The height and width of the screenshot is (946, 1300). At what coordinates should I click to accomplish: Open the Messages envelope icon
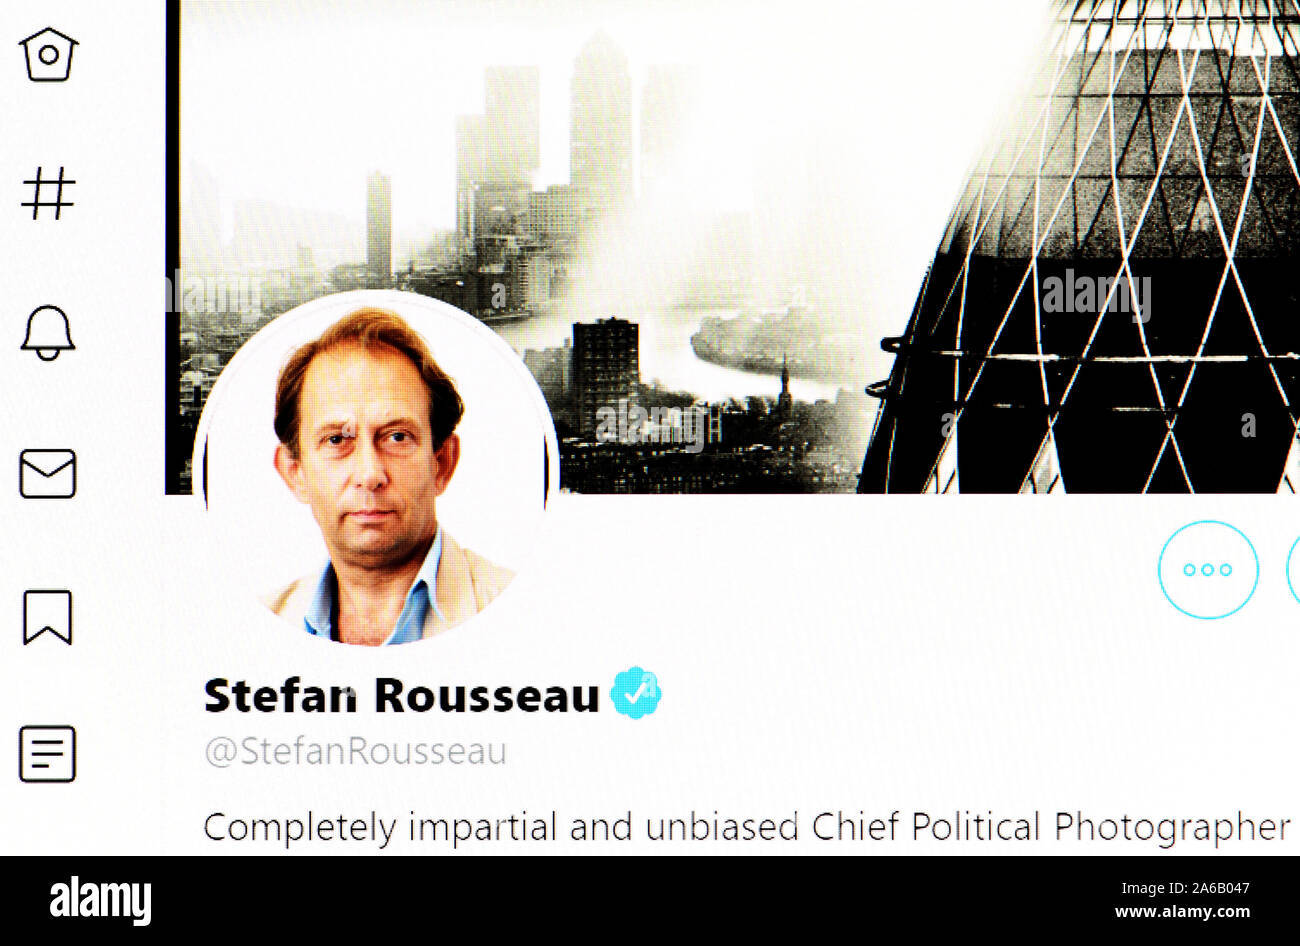tap(48, 473)
